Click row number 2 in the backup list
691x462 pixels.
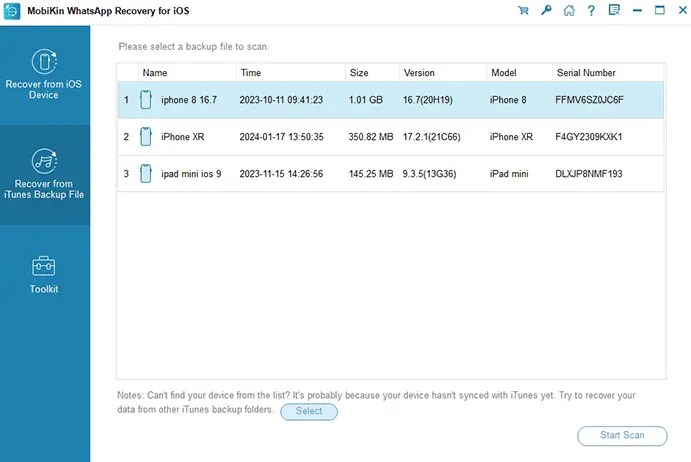(126, 137)
